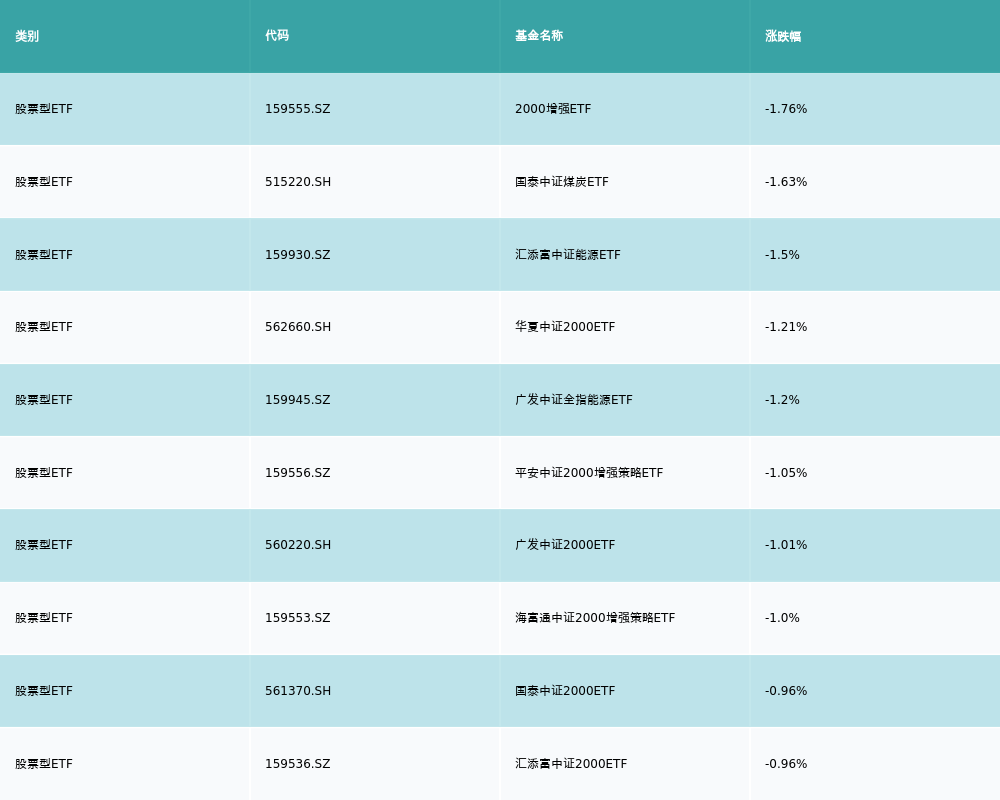Click fund name 汇添富中证能源ETF

coord(568,255)
